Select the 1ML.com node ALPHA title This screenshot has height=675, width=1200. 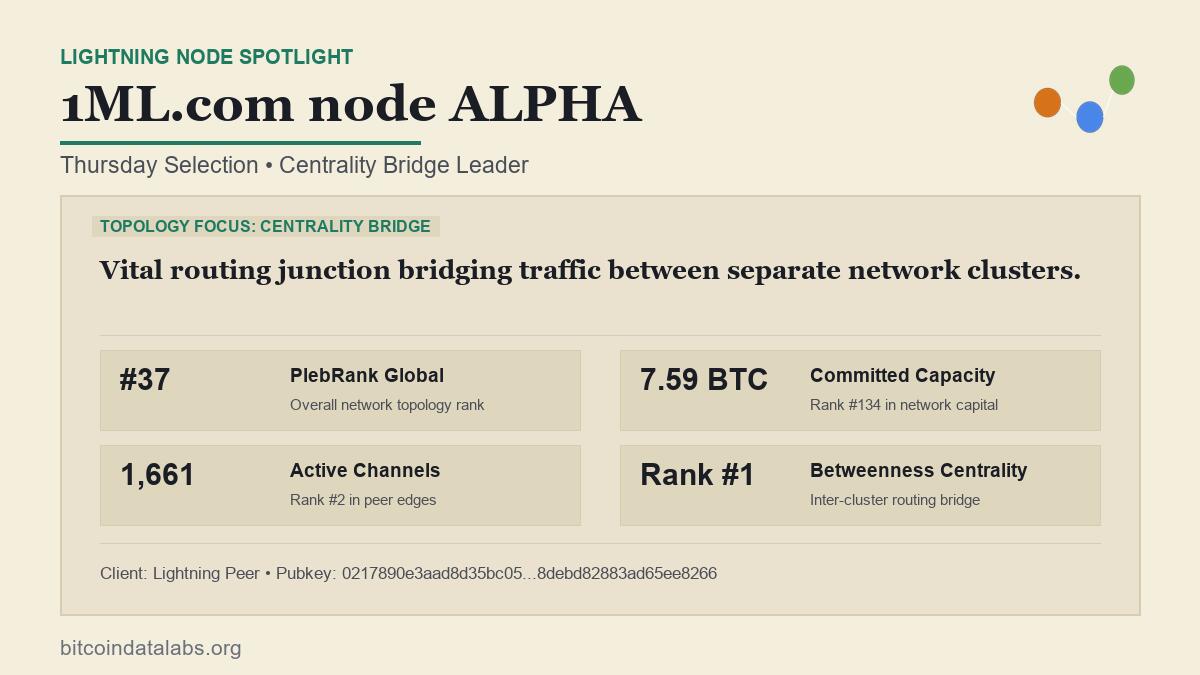[x=351, y=104]
